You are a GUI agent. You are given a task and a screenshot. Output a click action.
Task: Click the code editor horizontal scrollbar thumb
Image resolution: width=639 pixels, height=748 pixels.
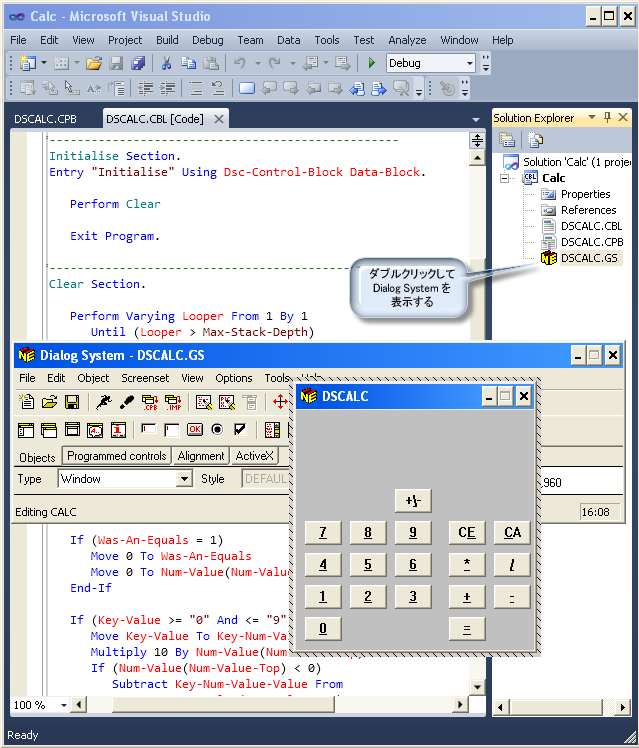coord(224,705)
